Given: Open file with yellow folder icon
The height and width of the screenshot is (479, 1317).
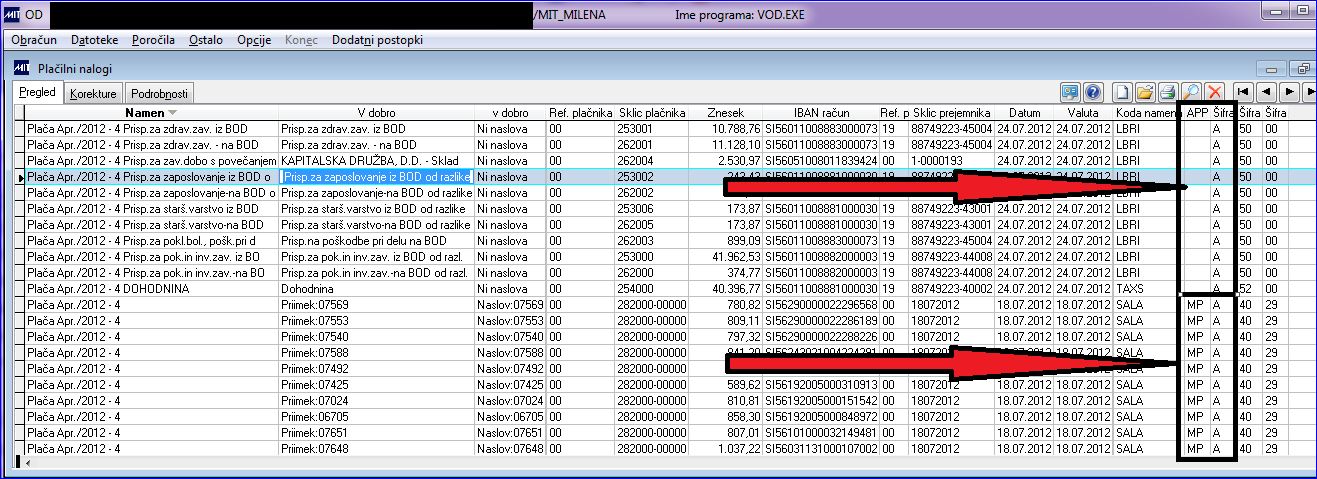Looking at the screenshot, I should click(1146, 92).
